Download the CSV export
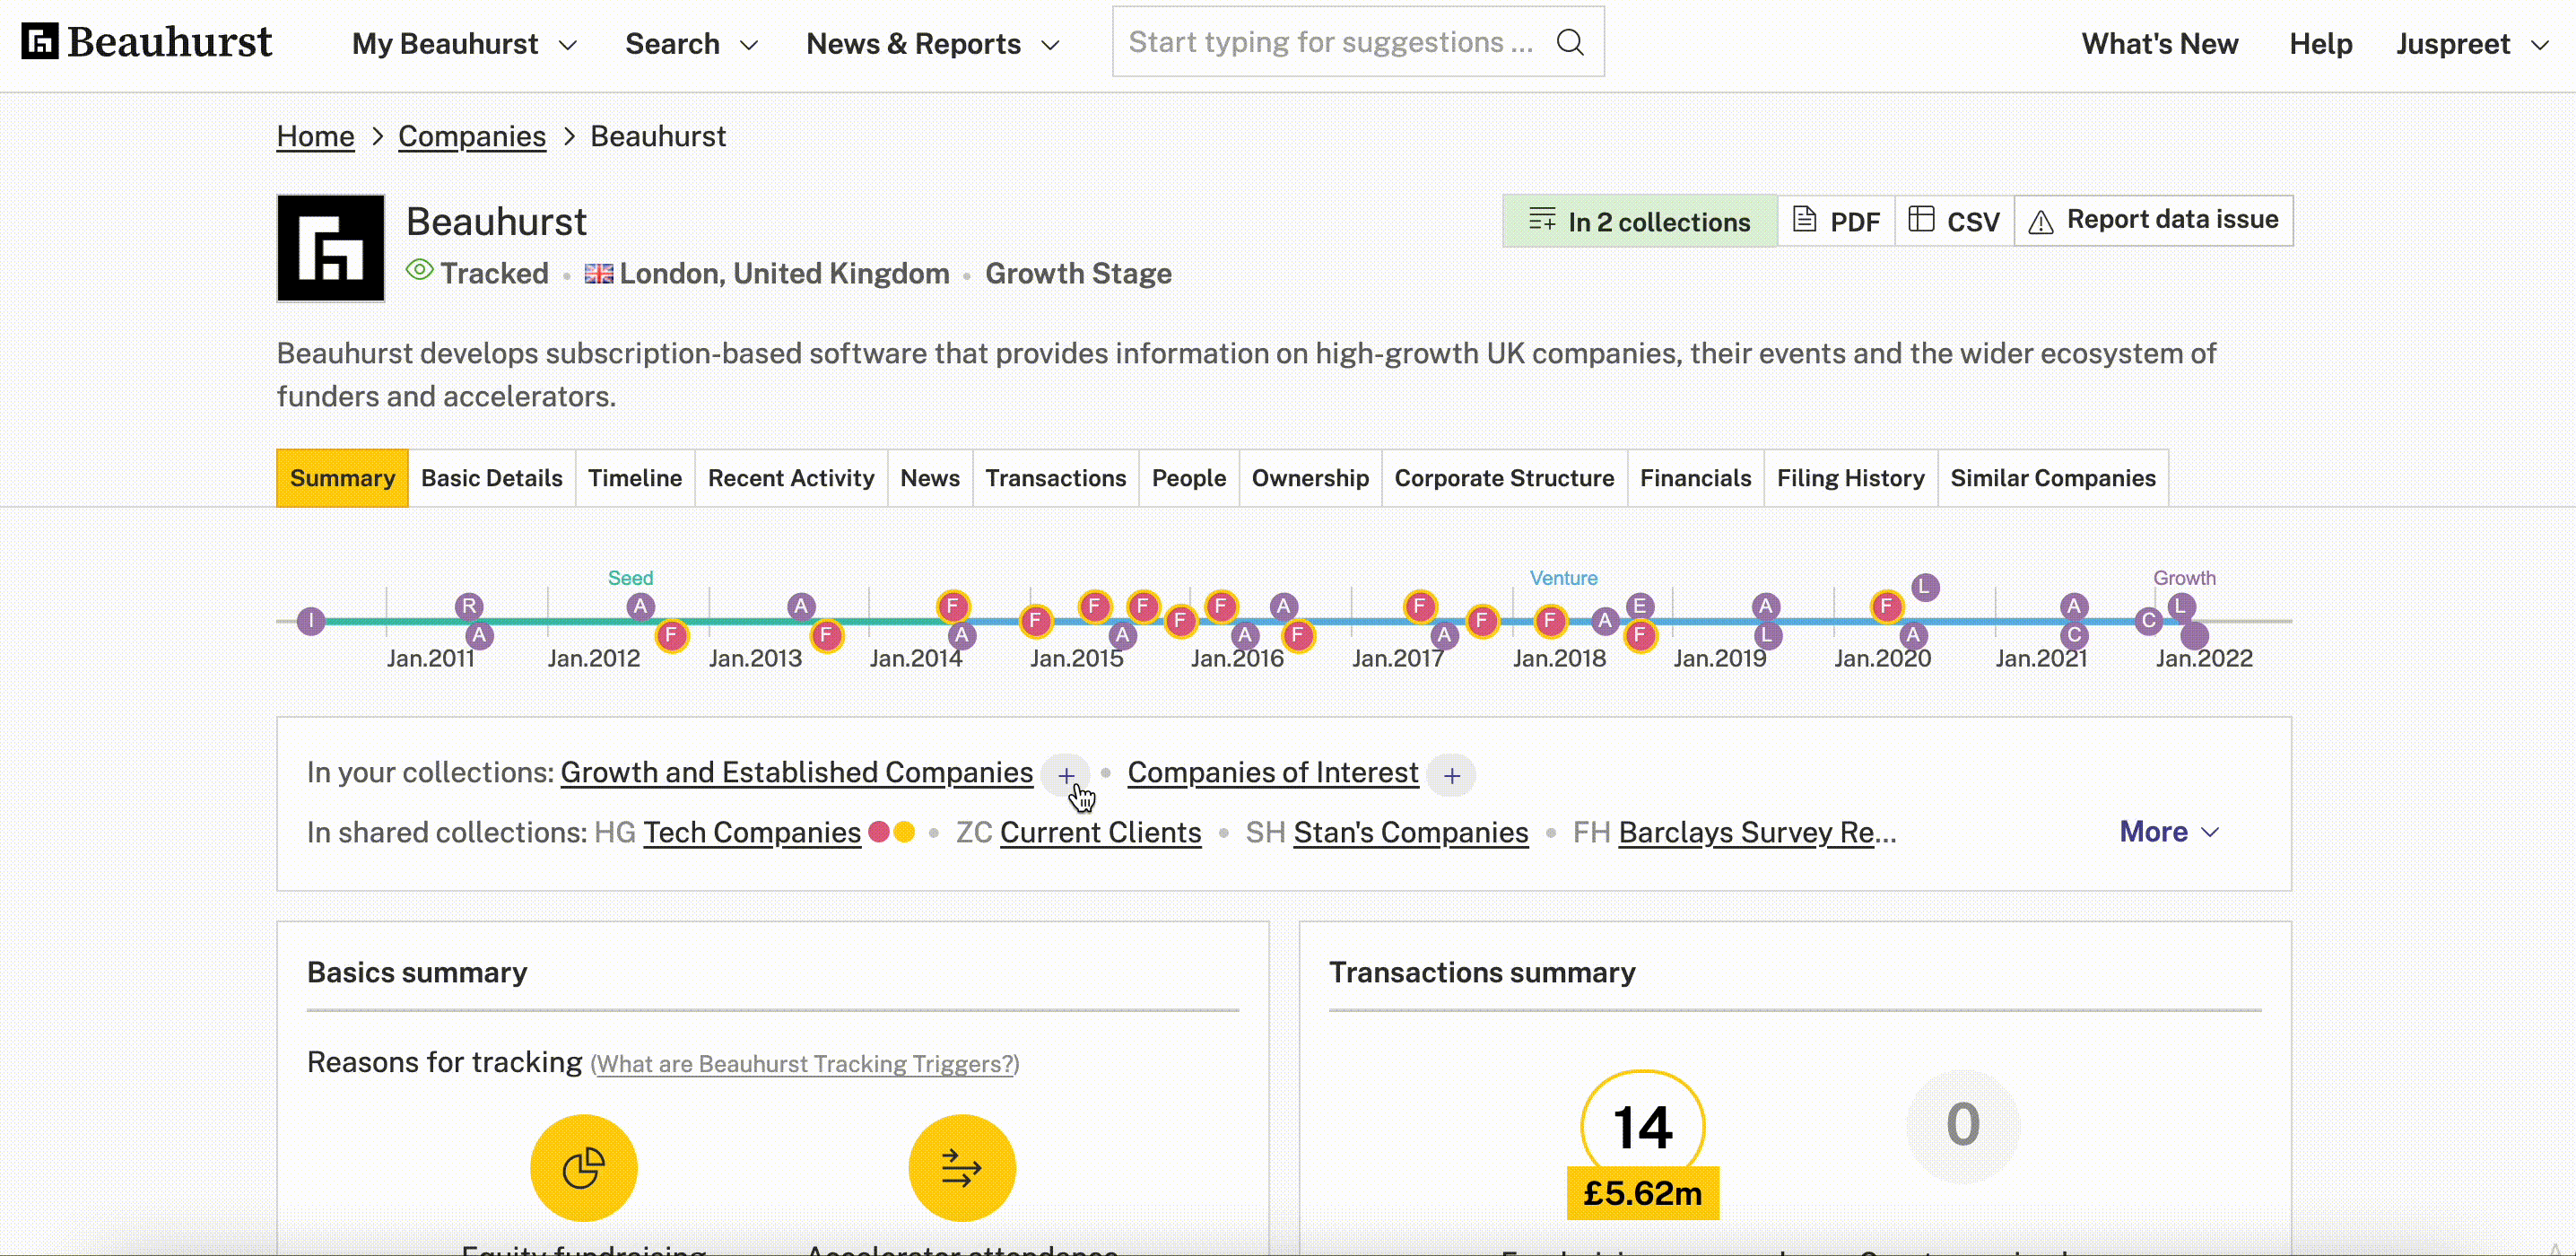 tap(1954, 221)
